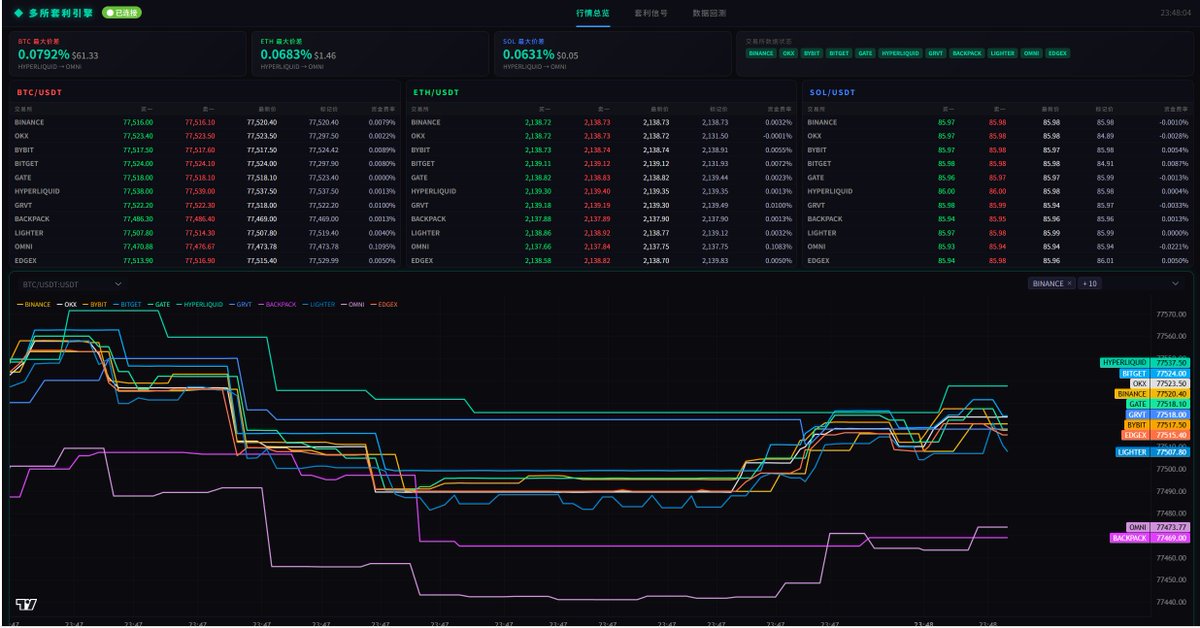This screenshot has height=628, width=1200.
Task: Click the green connected status badge
Action: tap(121, 13)
